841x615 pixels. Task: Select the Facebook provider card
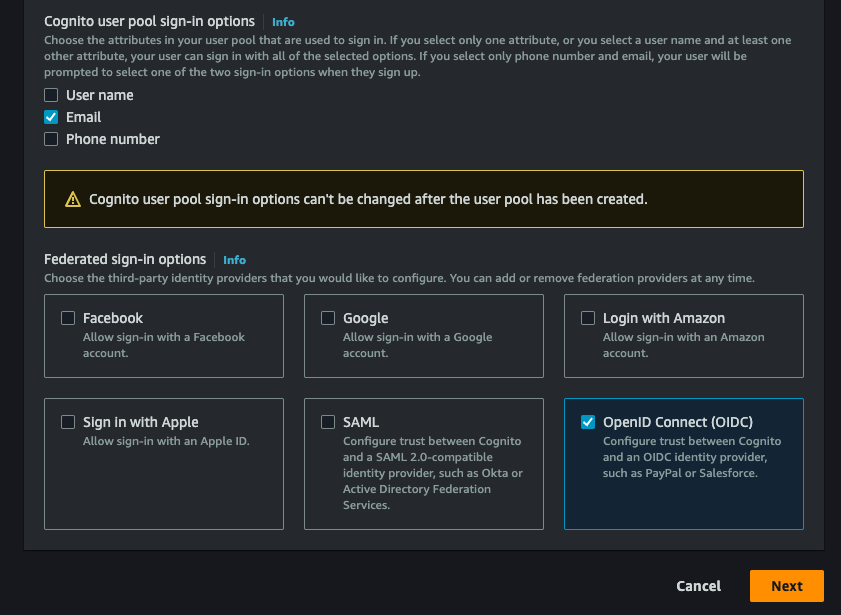coord(163,336)
